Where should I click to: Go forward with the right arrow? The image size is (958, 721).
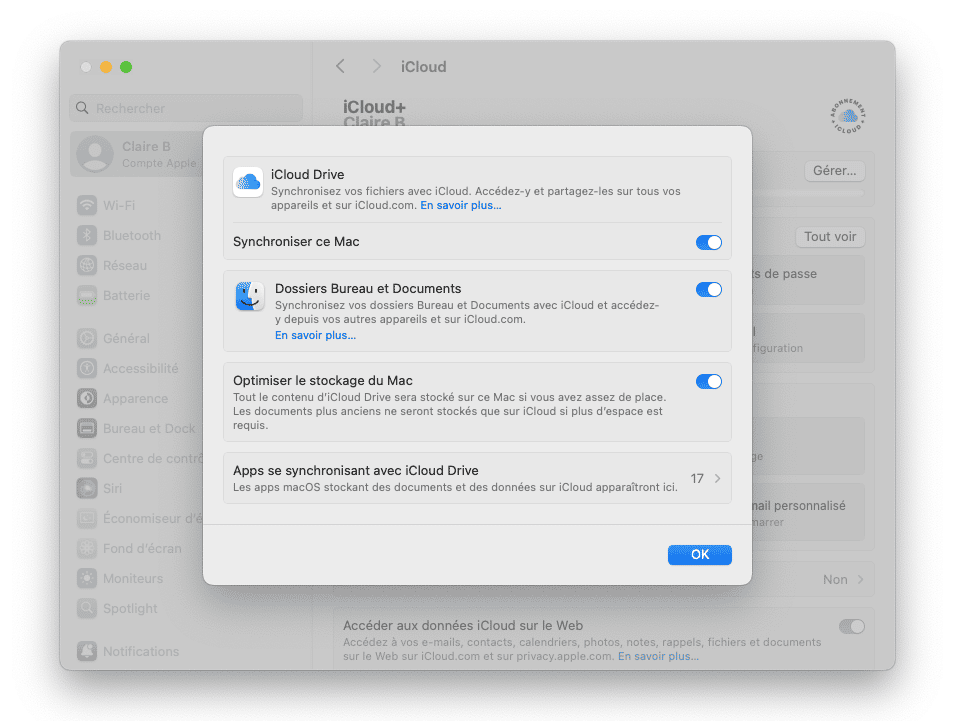376,66
